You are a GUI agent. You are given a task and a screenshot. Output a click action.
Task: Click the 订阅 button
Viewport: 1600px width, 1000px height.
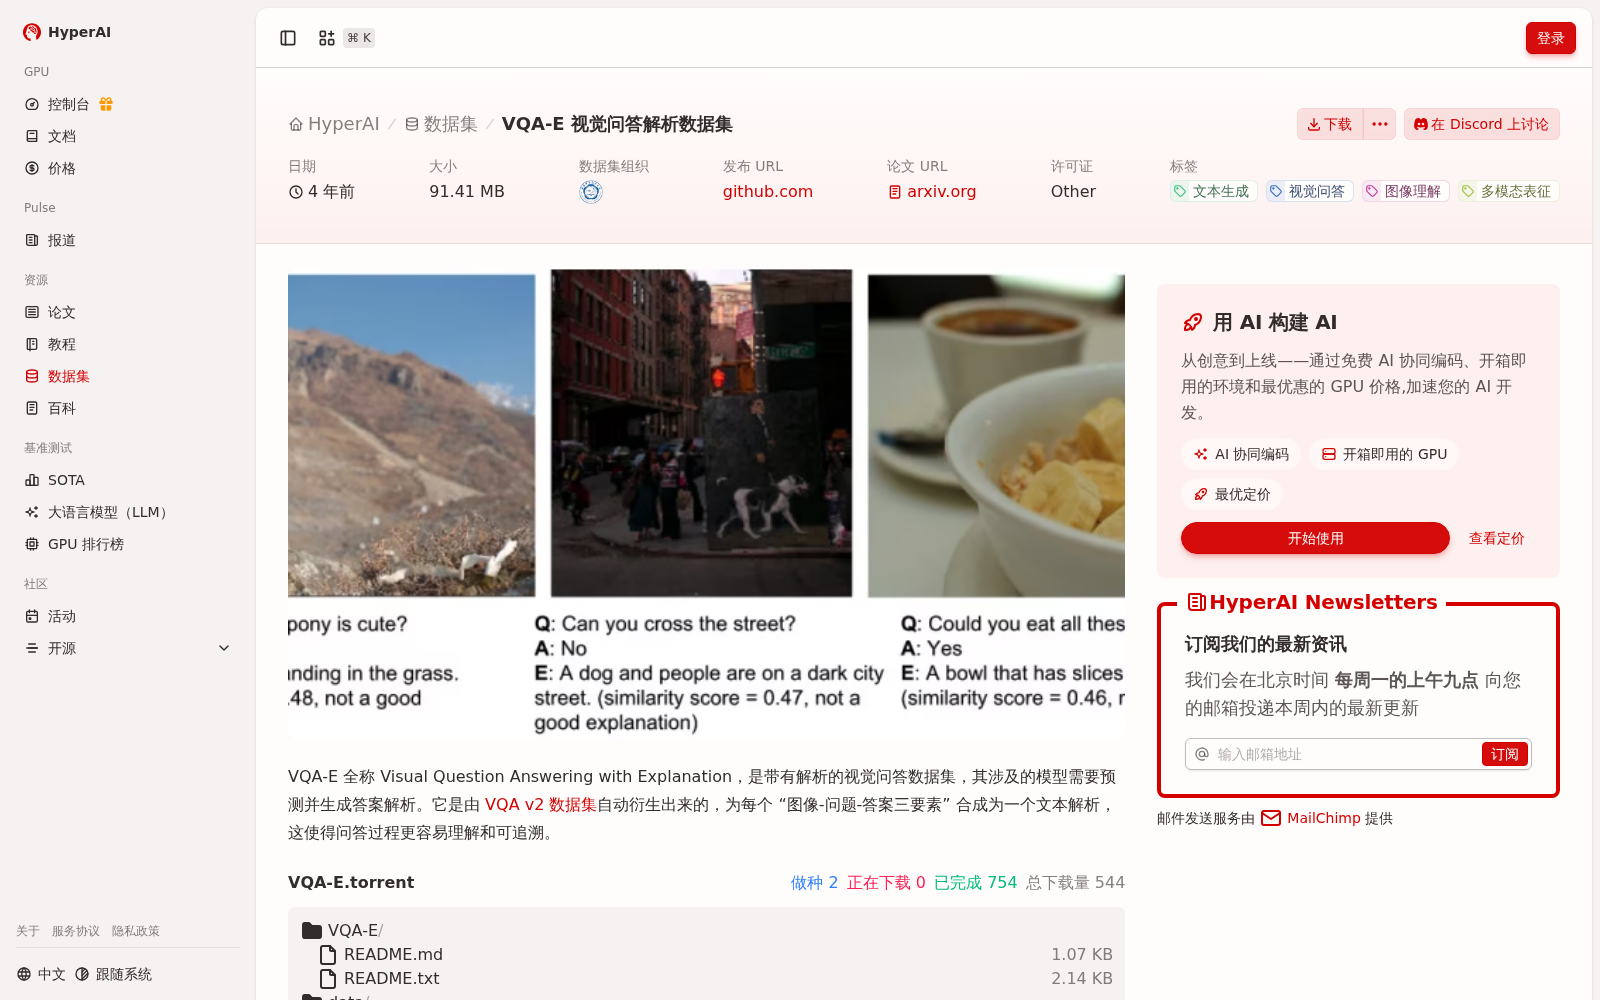(1504, 754)
